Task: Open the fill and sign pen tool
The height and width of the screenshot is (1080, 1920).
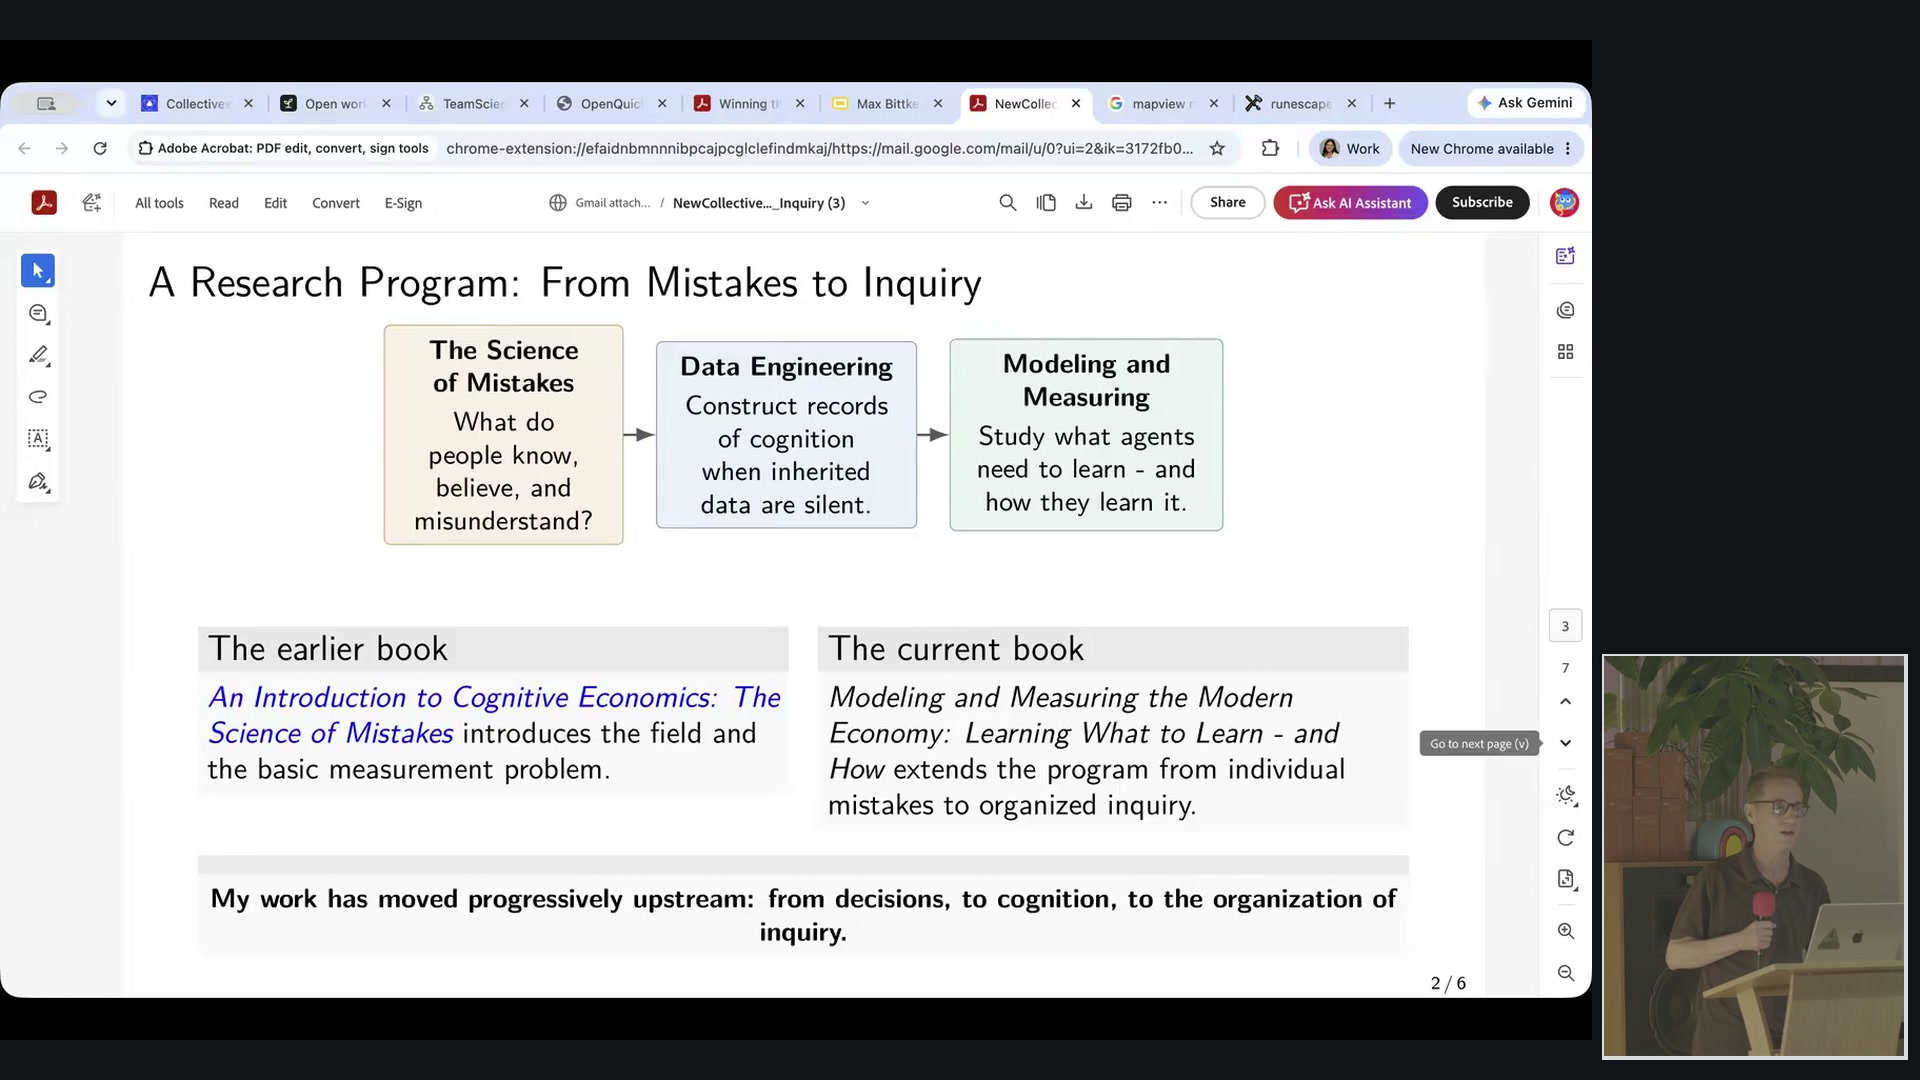Action: tap(38, 482)
